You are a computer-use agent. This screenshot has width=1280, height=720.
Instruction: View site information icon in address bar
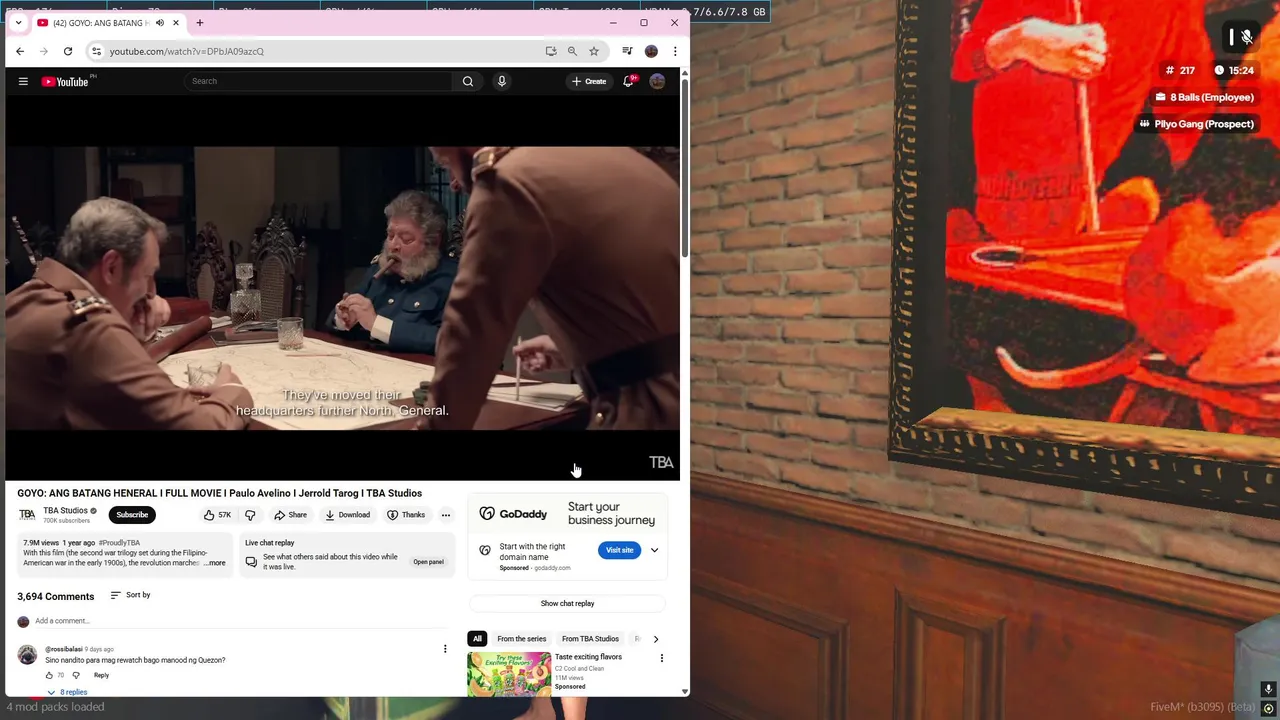click(96, 51)
